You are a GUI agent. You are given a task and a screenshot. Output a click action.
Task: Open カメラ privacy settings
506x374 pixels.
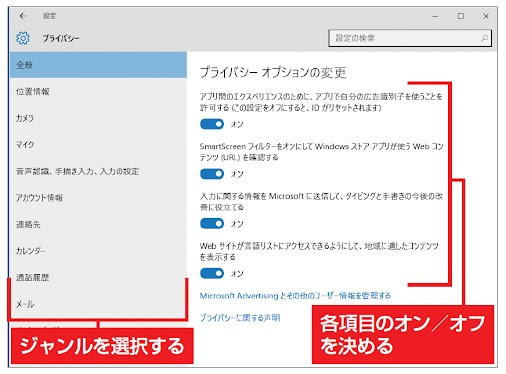pyautogui.click(x=98, y=118)
